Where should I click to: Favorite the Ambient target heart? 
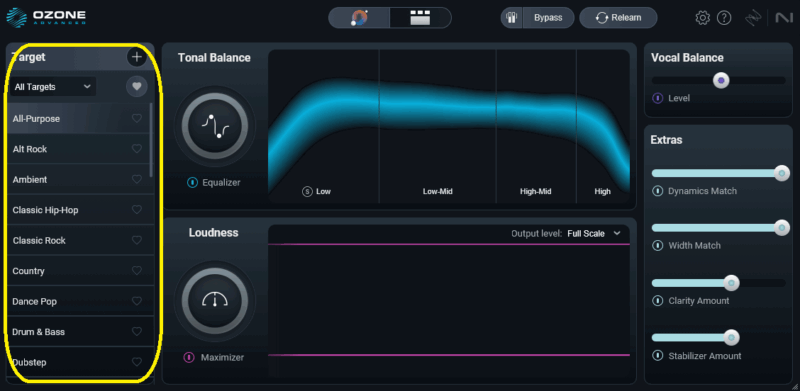pos(137,180)
